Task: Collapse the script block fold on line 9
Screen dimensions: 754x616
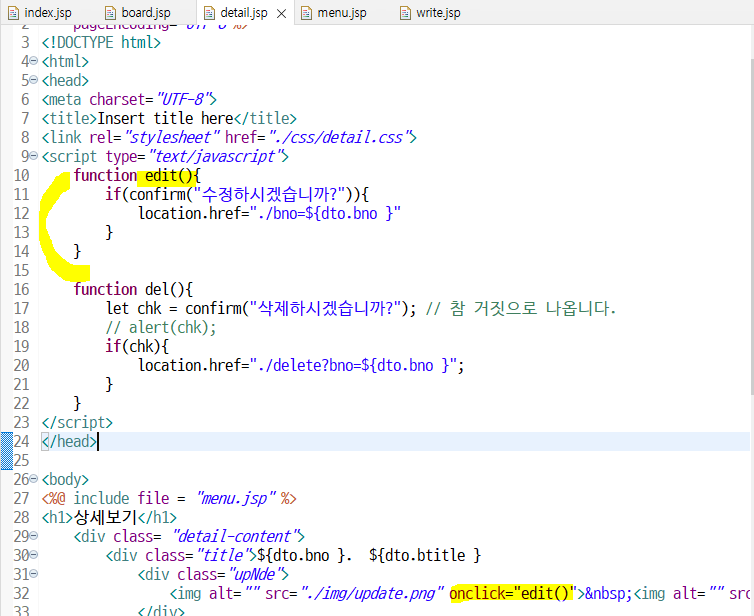Action: click(x=34, y=156)
